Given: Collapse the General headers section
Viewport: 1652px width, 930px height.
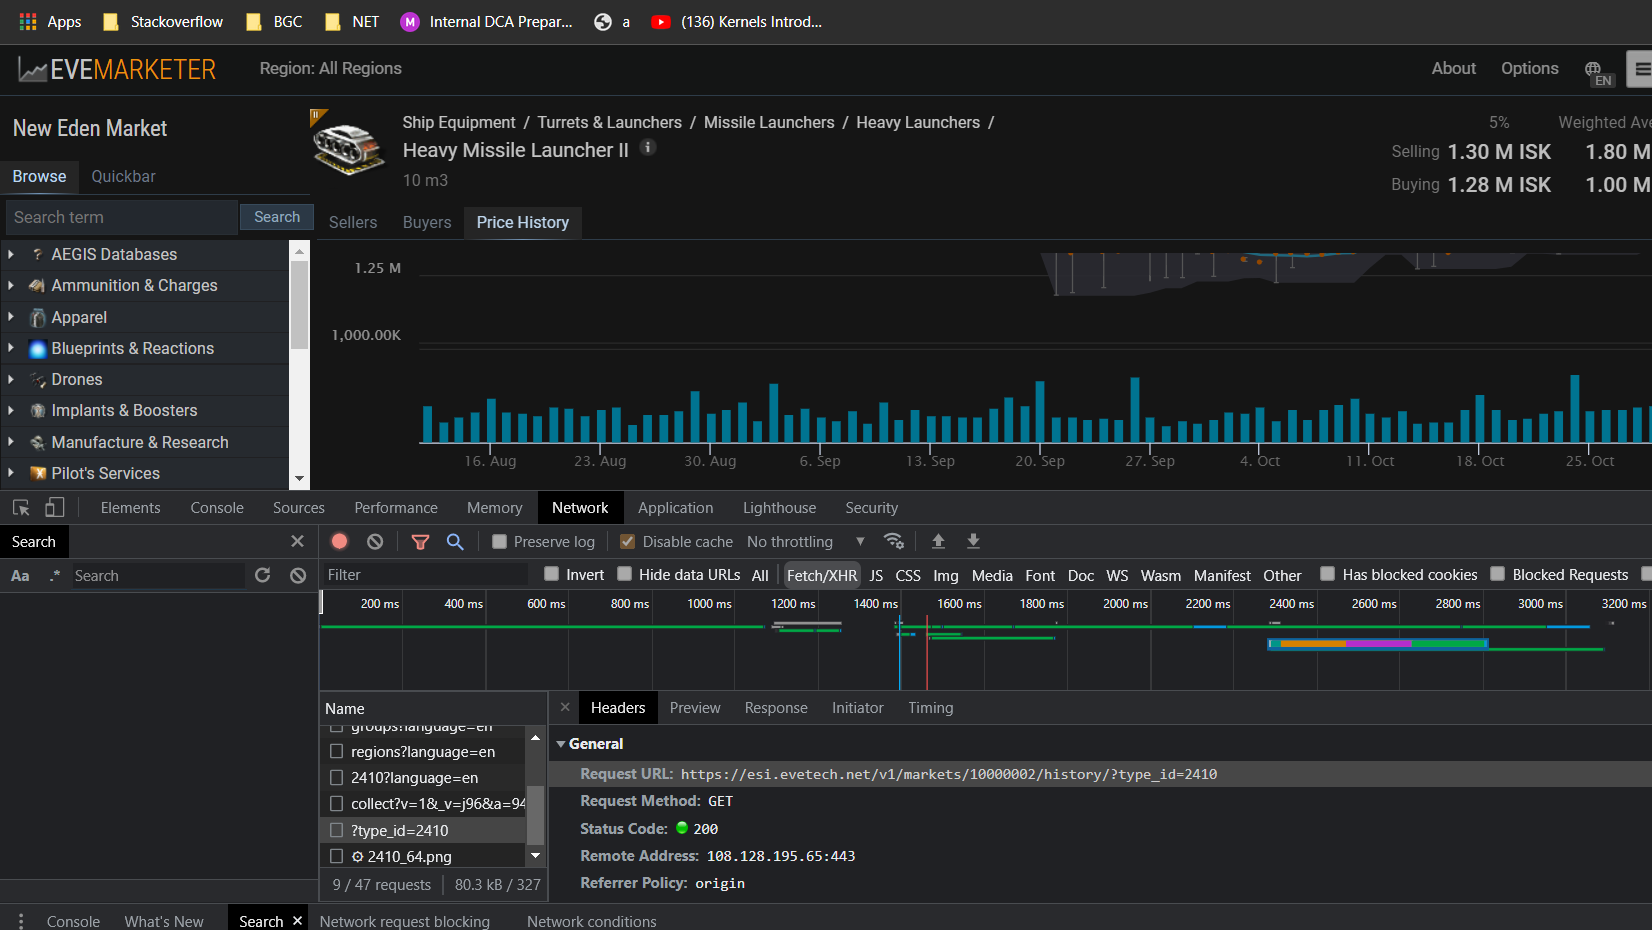Looking at the screenshot, I should click(561, 744).
